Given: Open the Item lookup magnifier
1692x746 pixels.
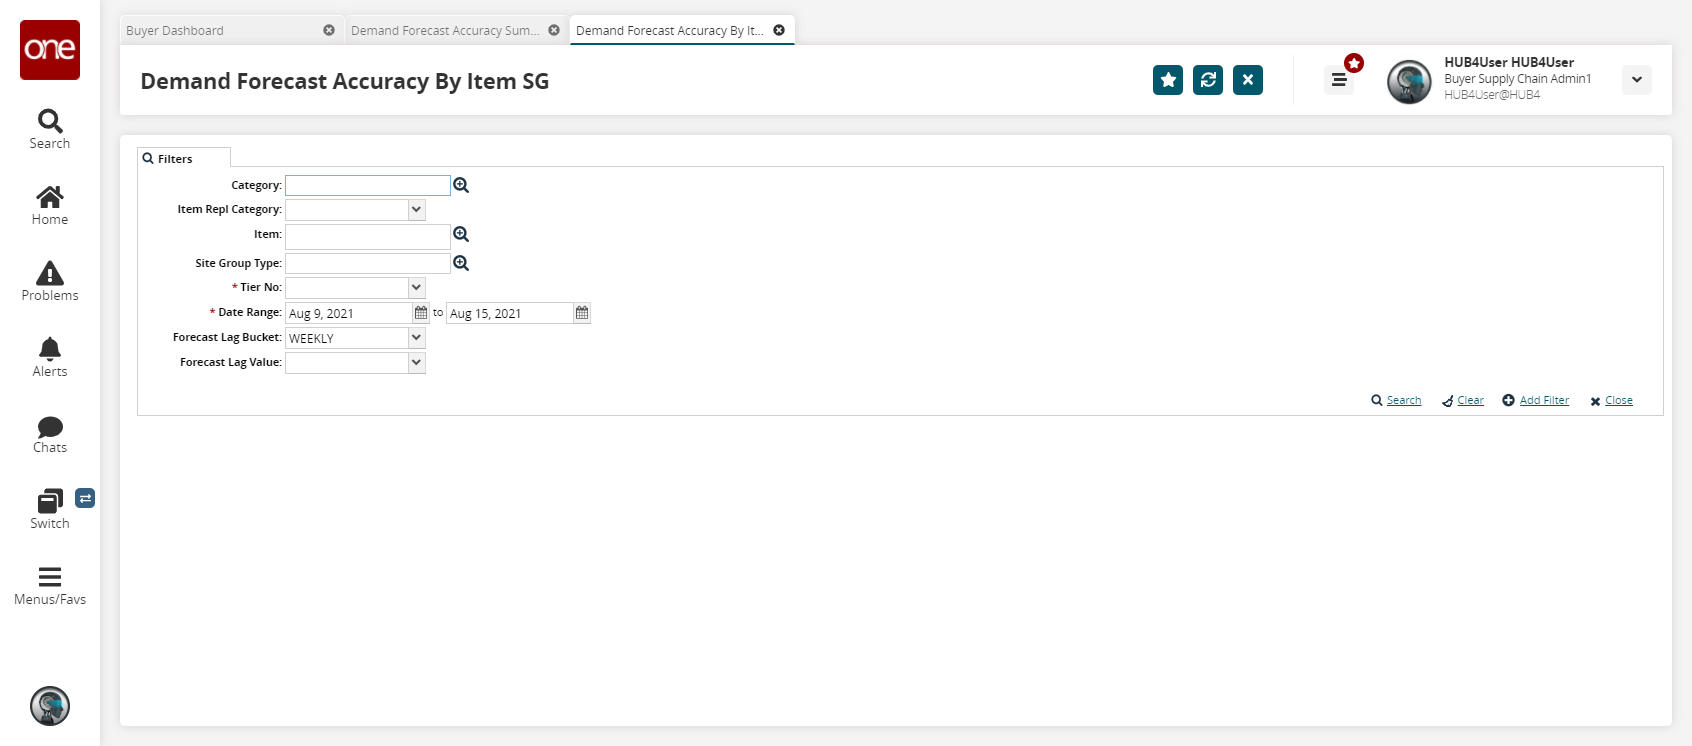Looking at the screenshot, I should point(461,234).
